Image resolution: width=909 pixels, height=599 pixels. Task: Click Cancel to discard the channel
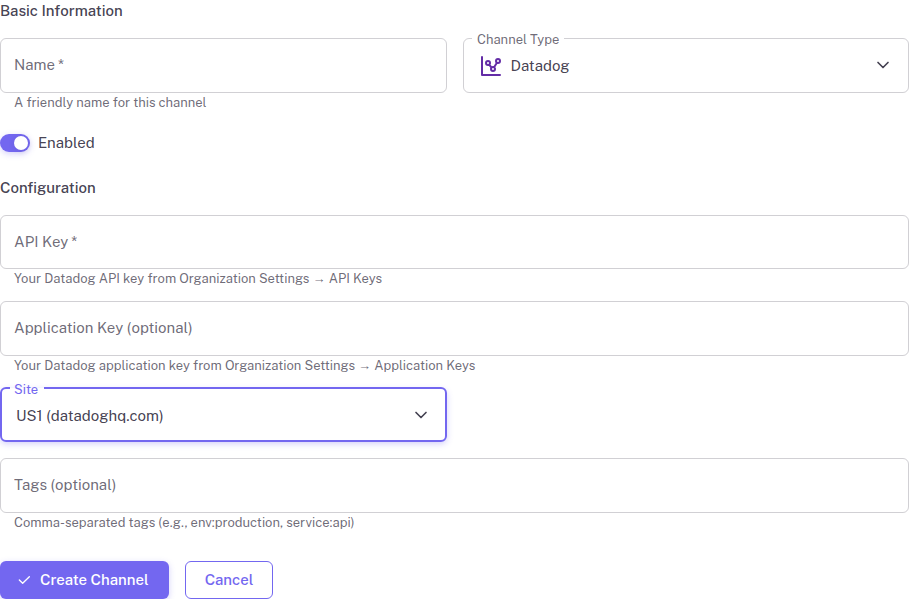click(228, 580)
